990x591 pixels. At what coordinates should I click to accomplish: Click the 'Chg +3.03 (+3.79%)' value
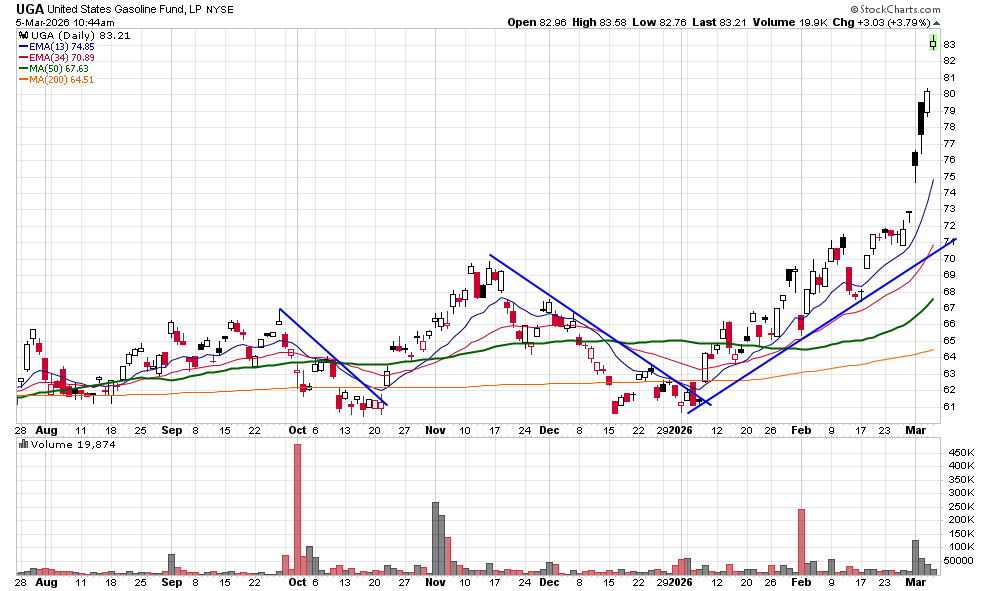[x=881, y=22]
